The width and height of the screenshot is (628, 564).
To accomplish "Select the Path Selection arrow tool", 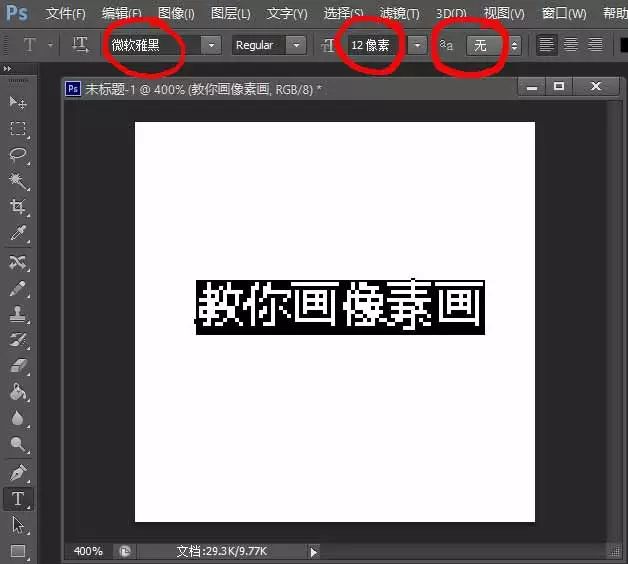I will 18,525.
